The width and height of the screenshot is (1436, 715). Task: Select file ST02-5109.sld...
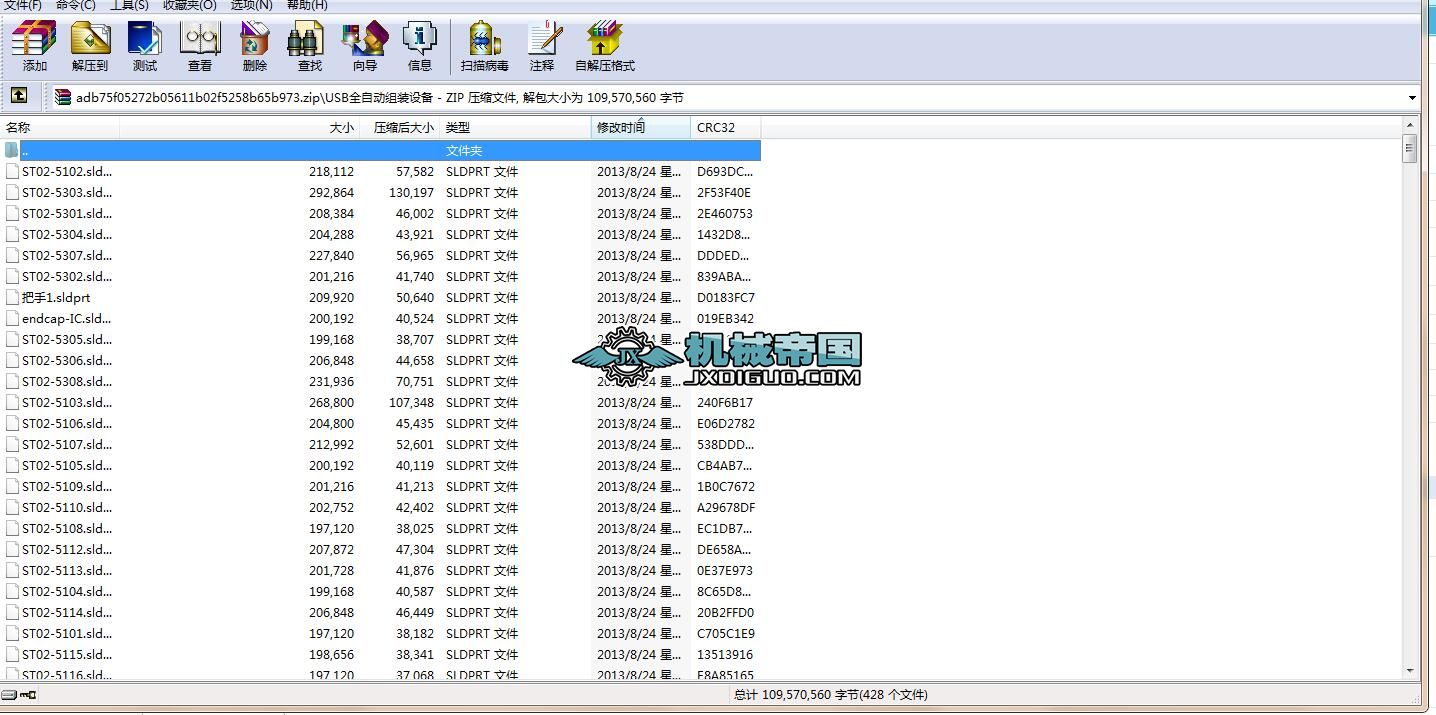point(67,486)
